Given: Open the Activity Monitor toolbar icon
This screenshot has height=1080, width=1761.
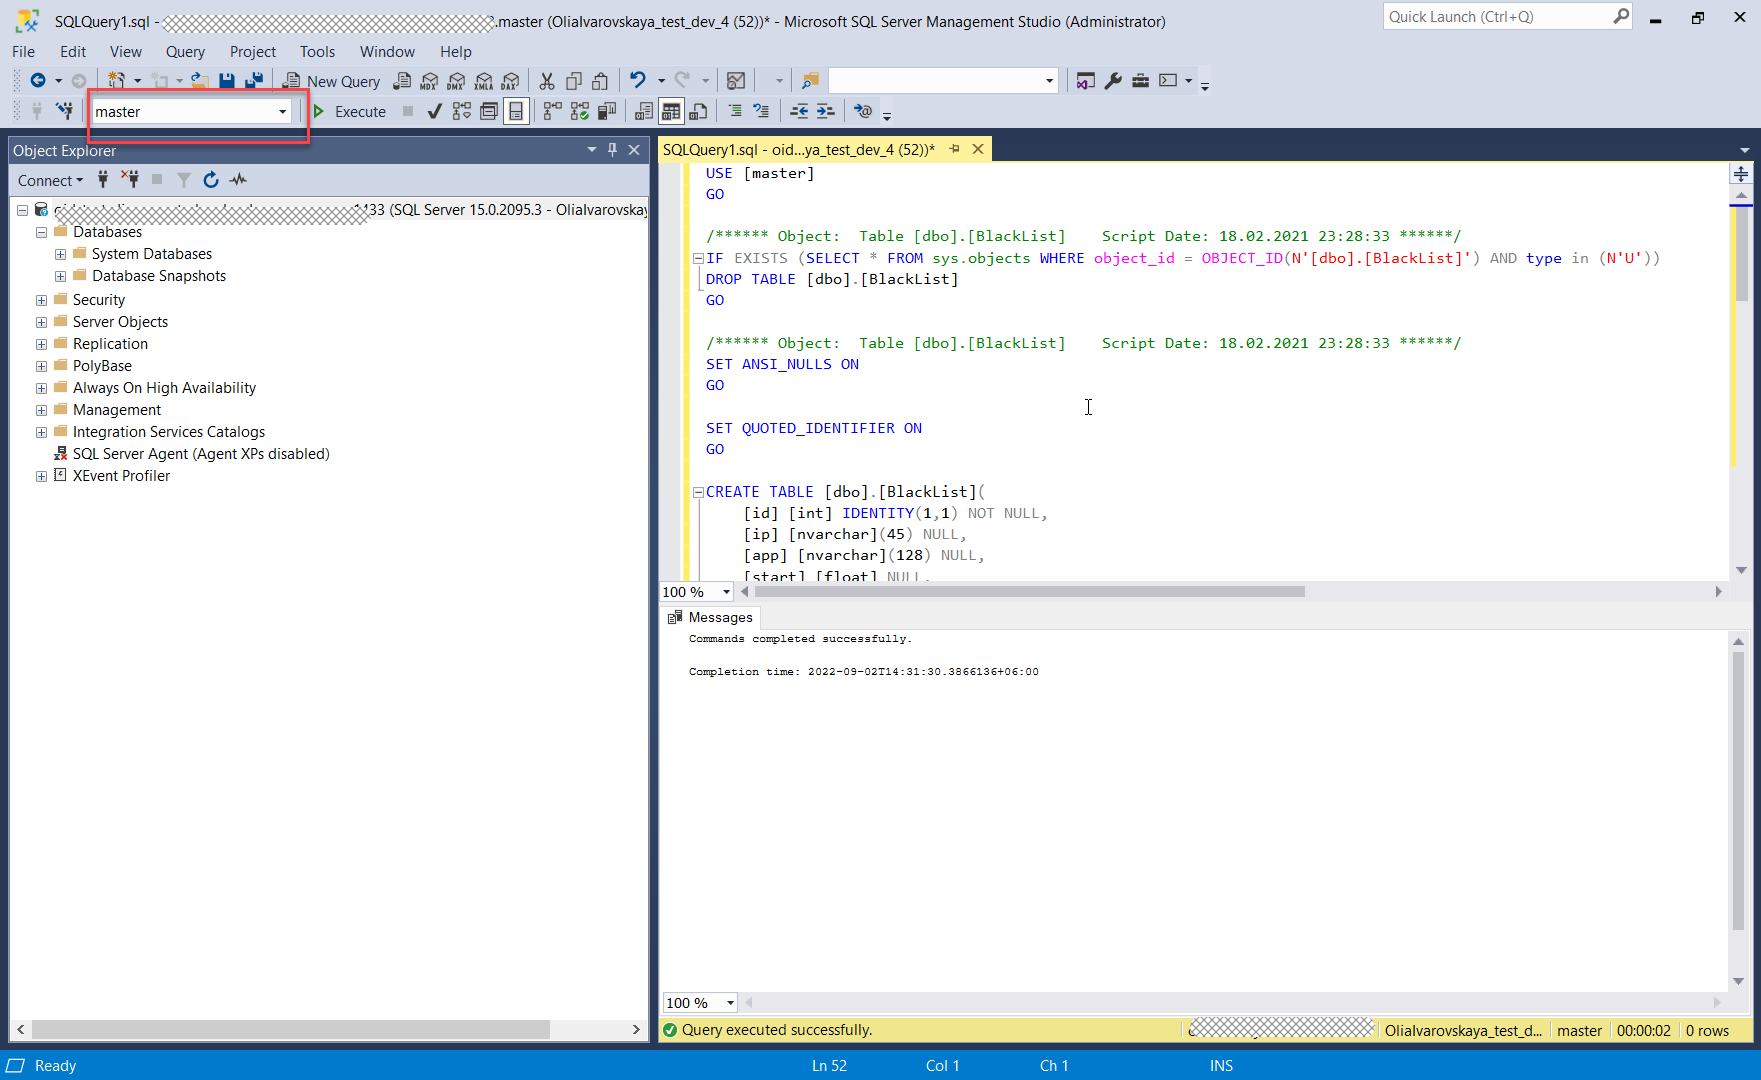Looking at the screenshot, I should [736, 81].
